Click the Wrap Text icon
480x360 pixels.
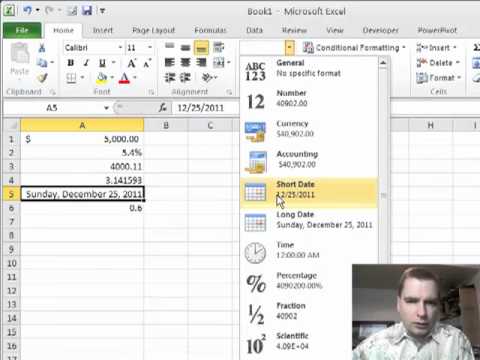pyautogui.click(x=218, y=47)
